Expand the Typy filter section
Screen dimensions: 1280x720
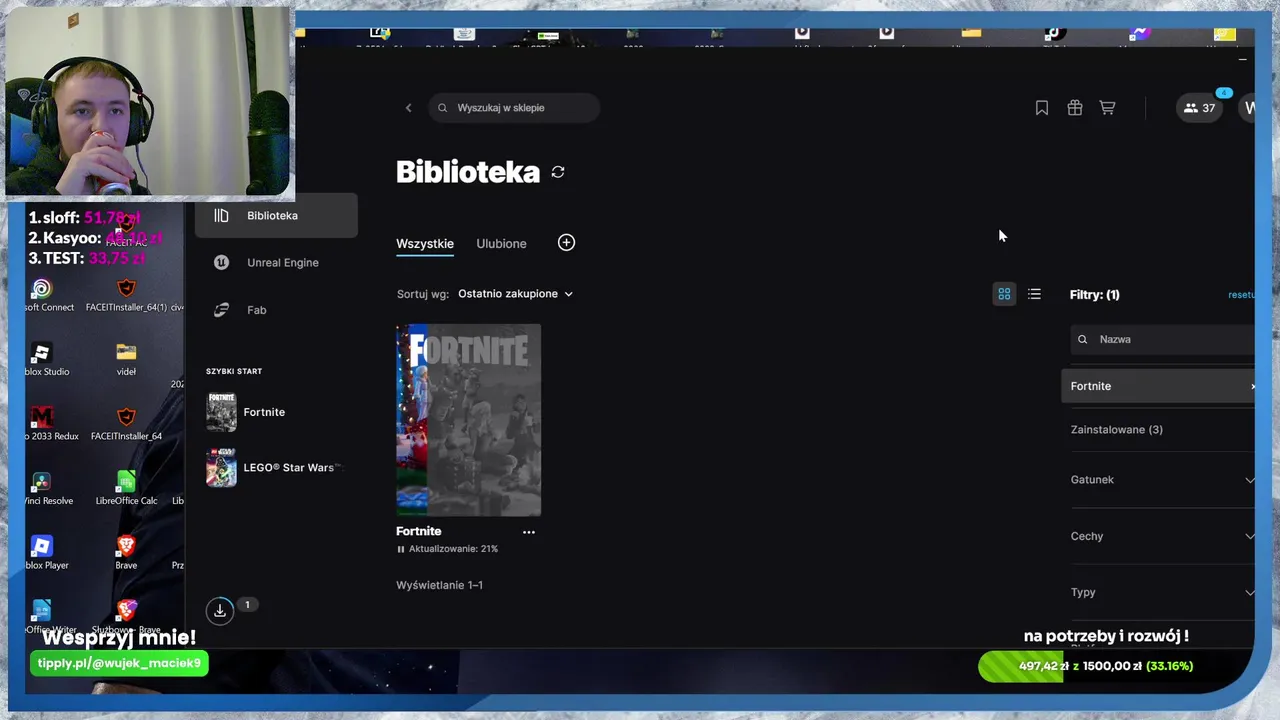click(x=1162, y=592)
